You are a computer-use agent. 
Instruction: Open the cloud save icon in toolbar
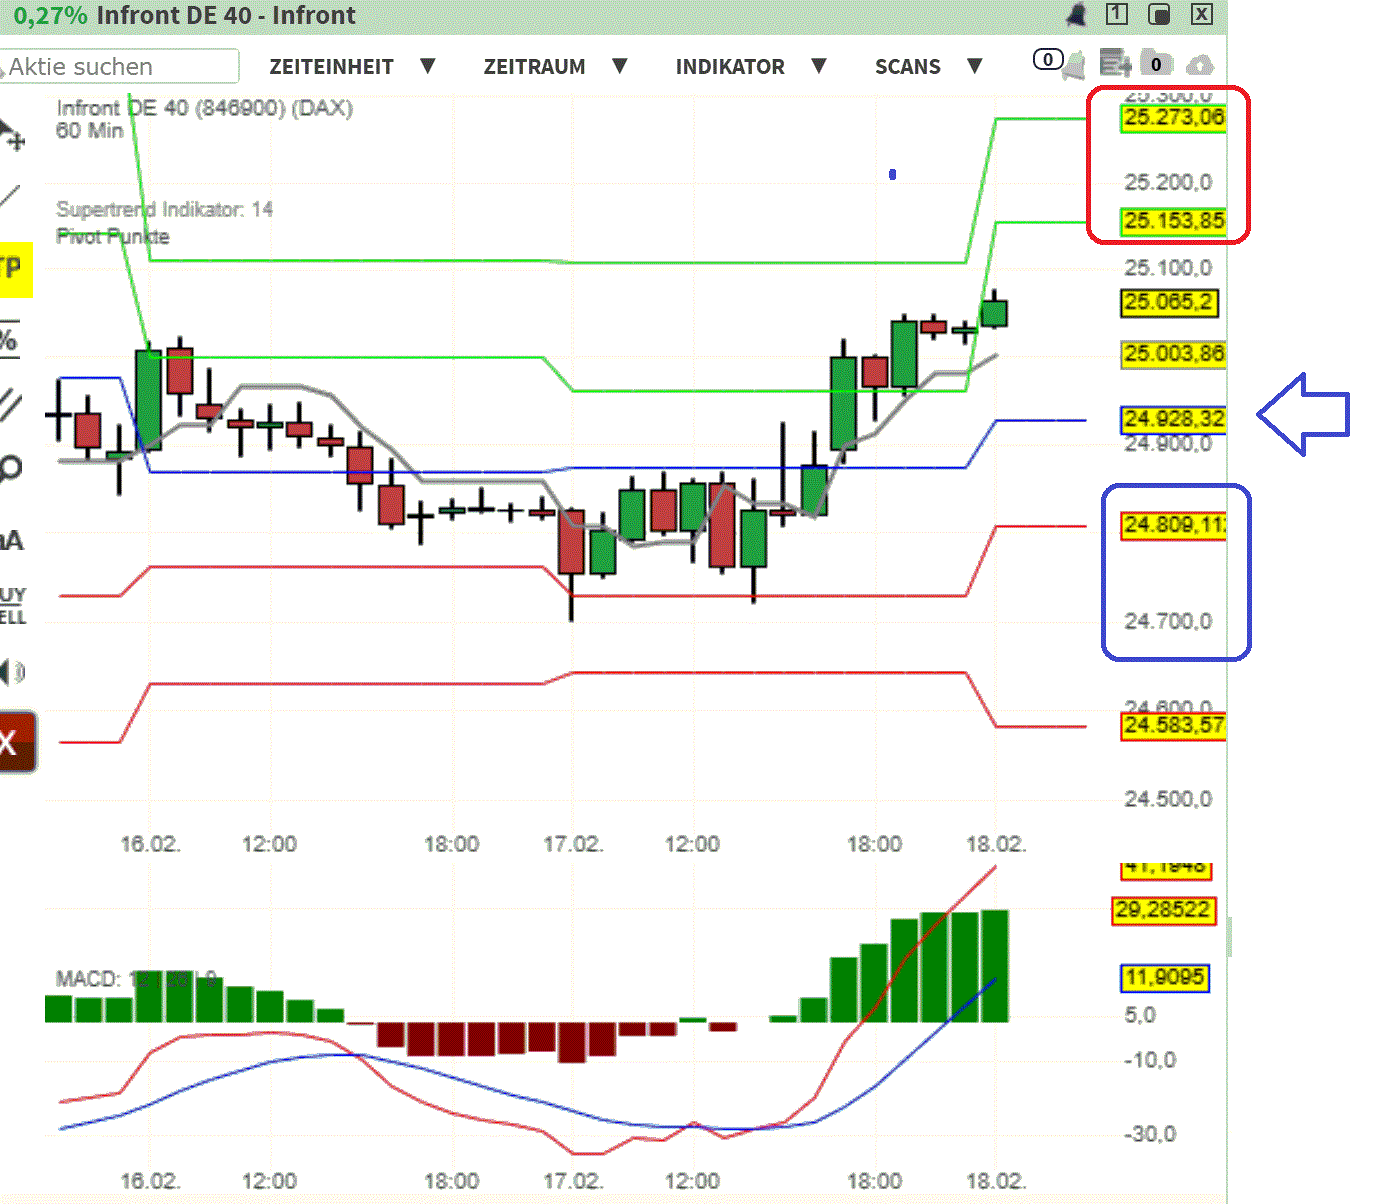1199,64
